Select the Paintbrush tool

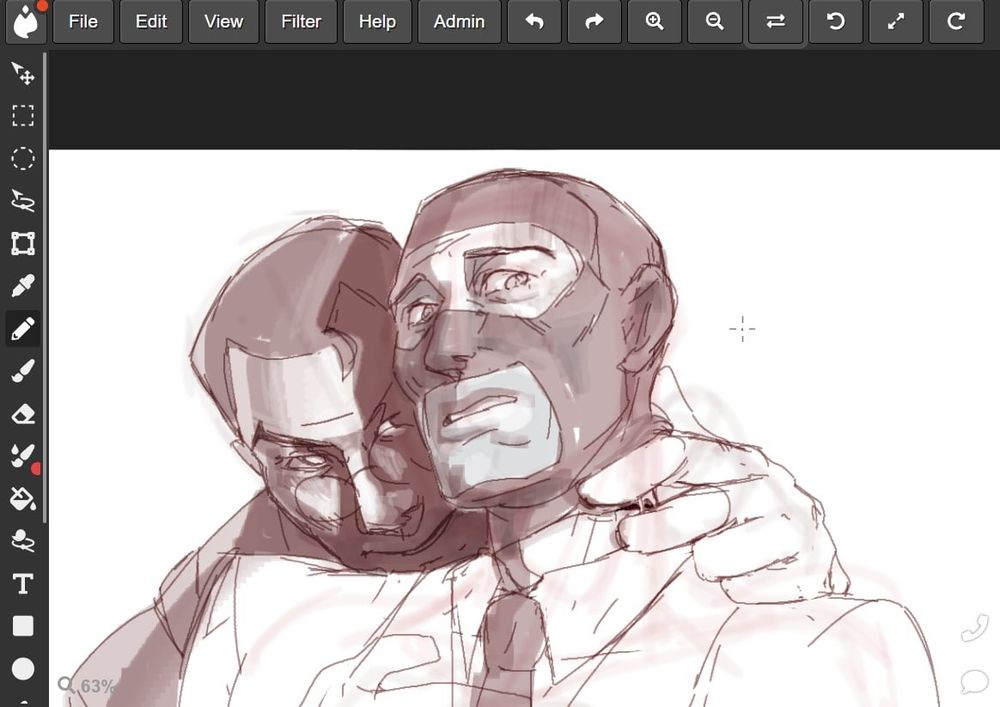[x=23, y=371]
